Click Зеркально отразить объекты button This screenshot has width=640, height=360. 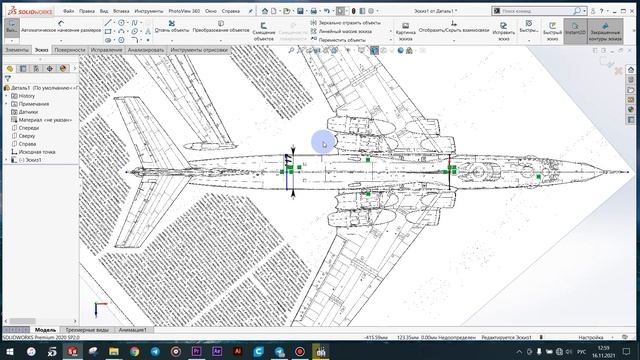(345, 23)
